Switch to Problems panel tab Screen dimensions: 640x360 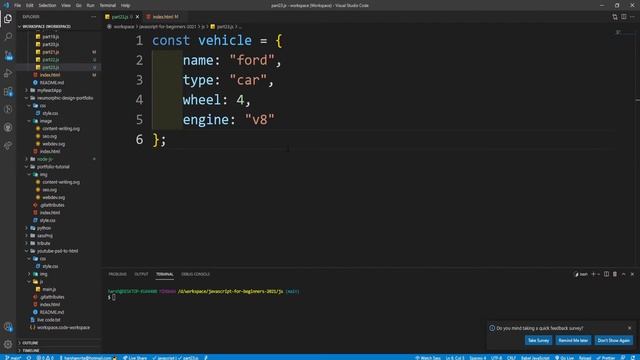(x=118, y=274)
